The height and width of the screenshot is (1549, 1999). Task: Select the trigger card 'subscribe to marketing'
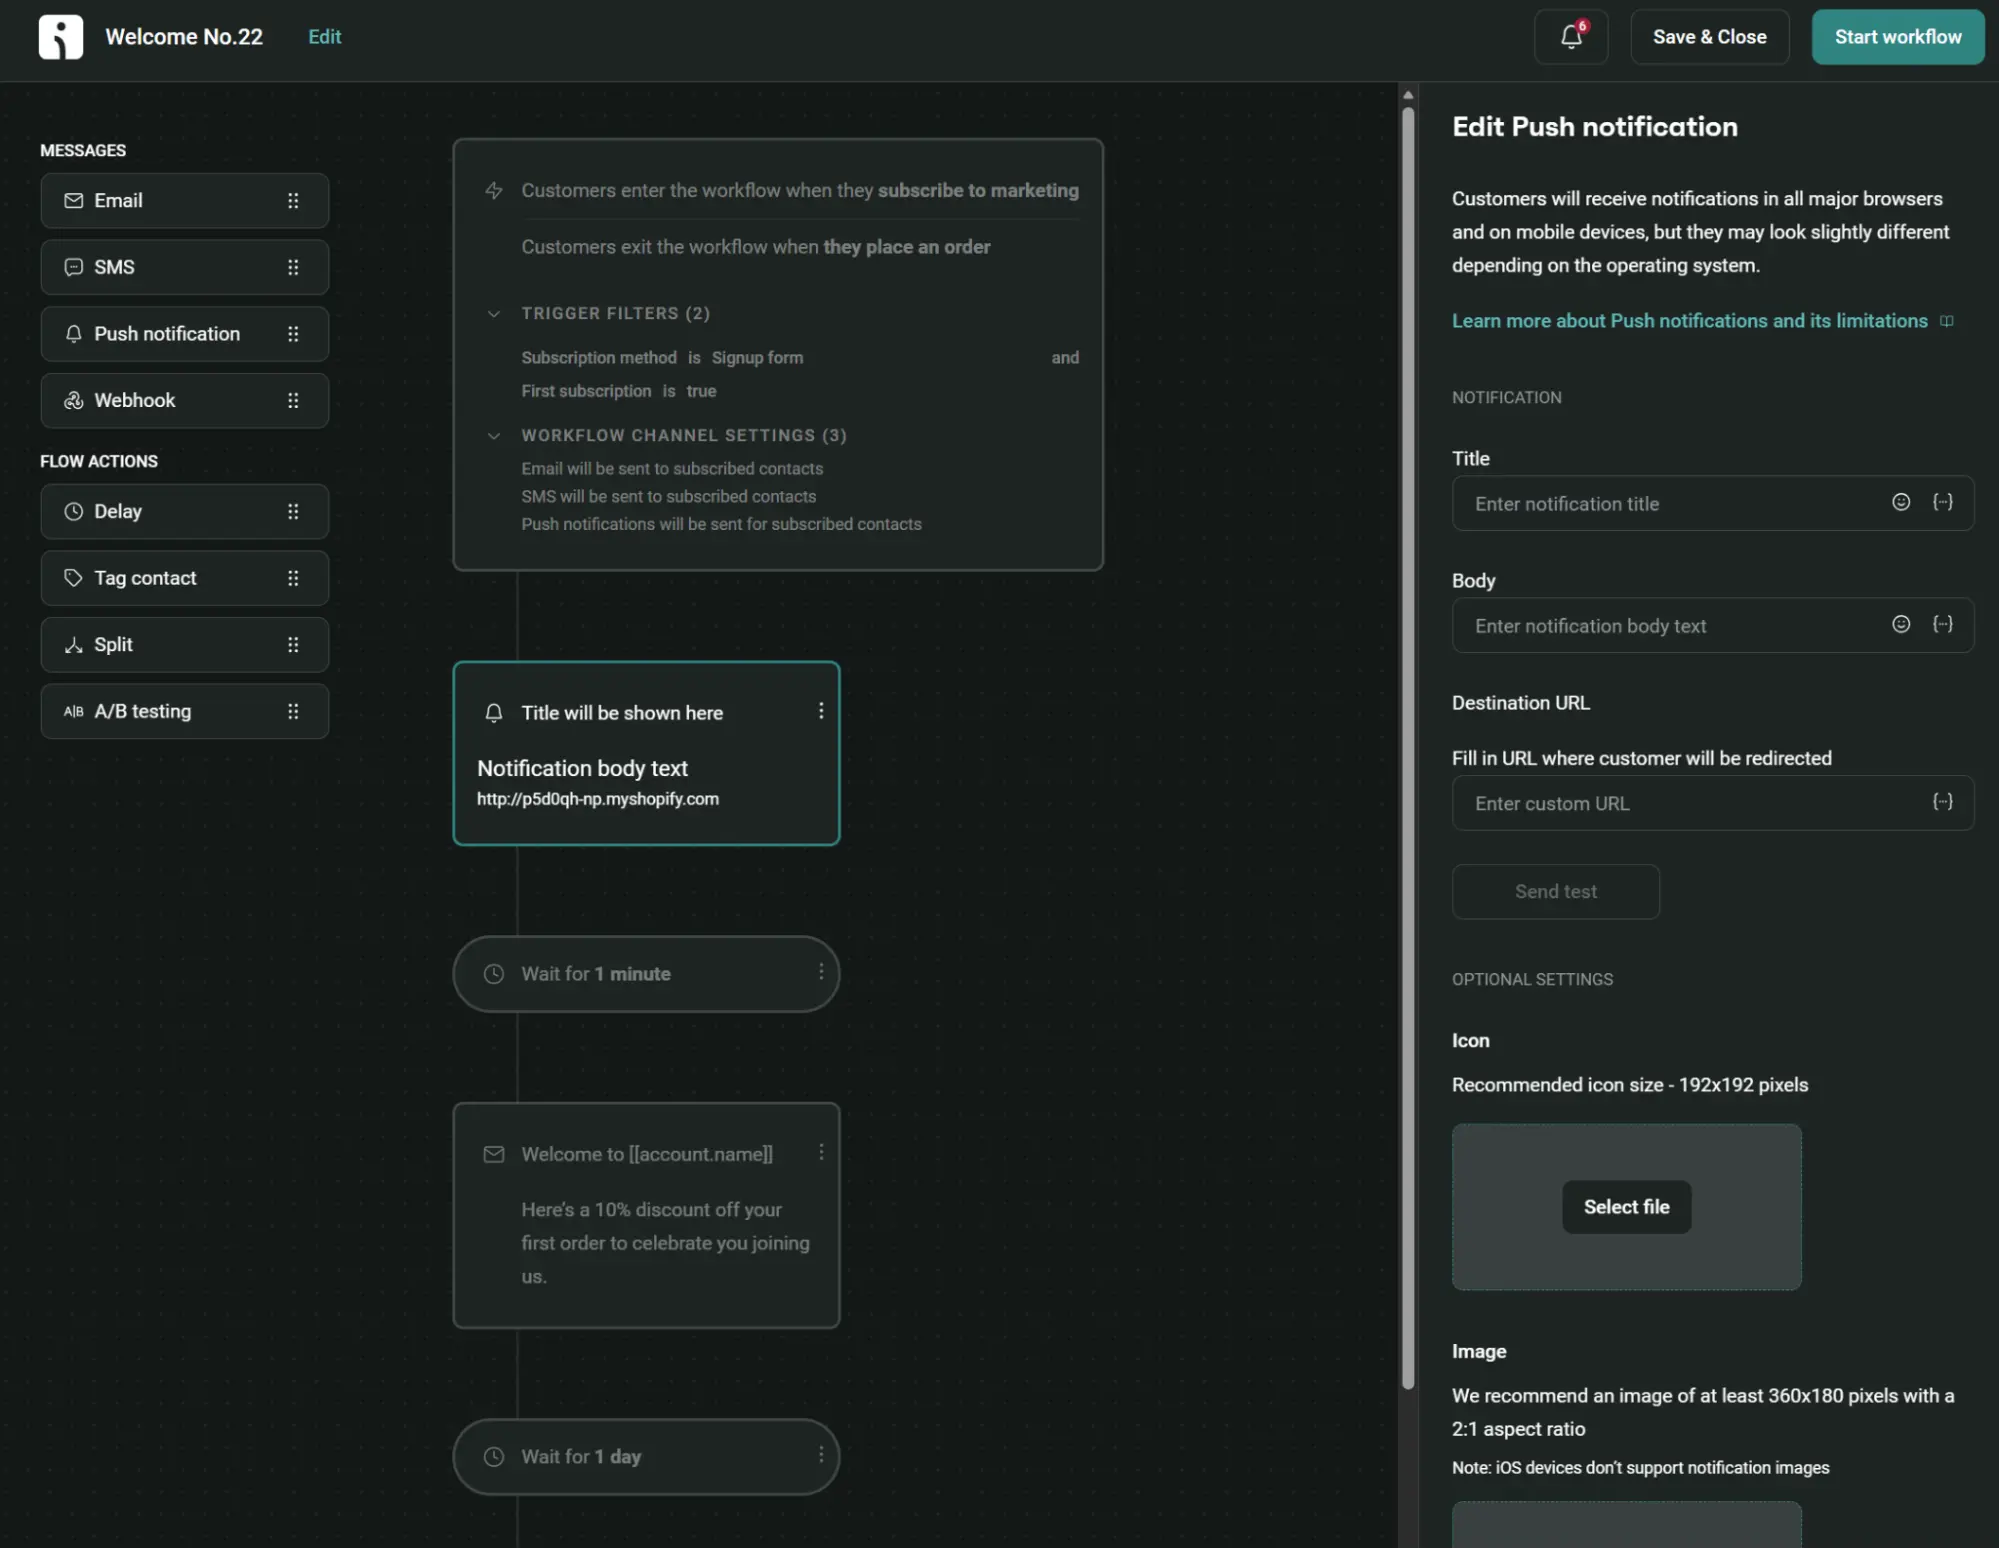(778, 355)
